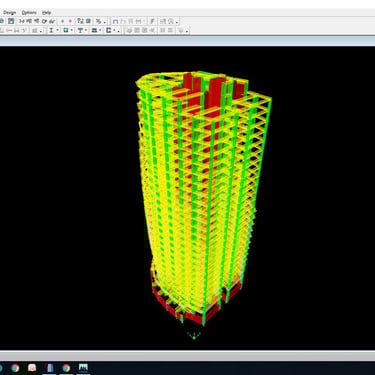Expand dropdown arrow beside shear wall icon
Image resolution: width=375 pixels, height=375 pixels.
100,30
